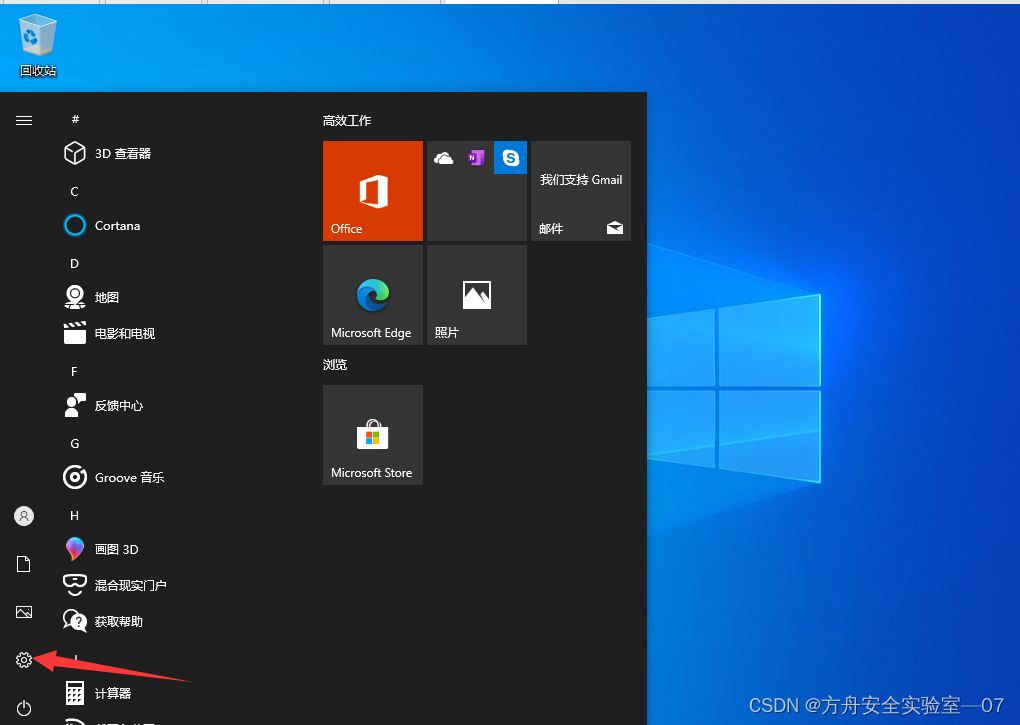The height and width of the screenshot is (725, 1020).
Task: Launch the Microsoft Edge tile
Action: 373,295
